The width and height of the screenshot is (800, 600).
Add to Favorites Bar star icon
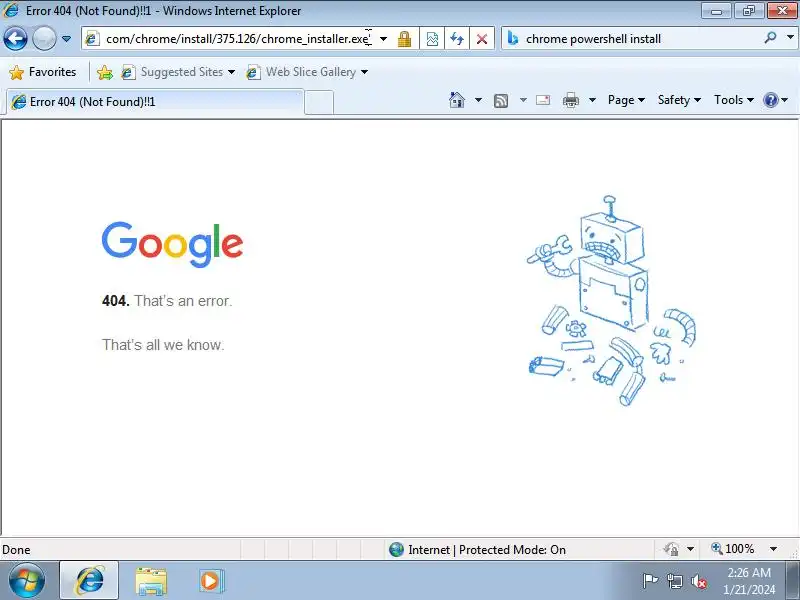(x=105, y=72)
